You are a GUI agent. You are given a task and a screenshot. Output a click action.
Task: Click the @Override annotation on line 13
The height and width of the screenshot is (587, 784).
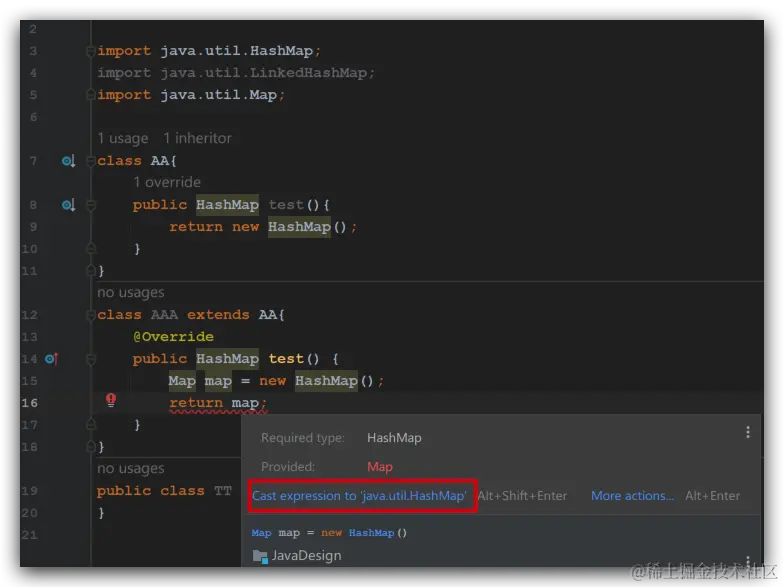click(x=174, y=336)
